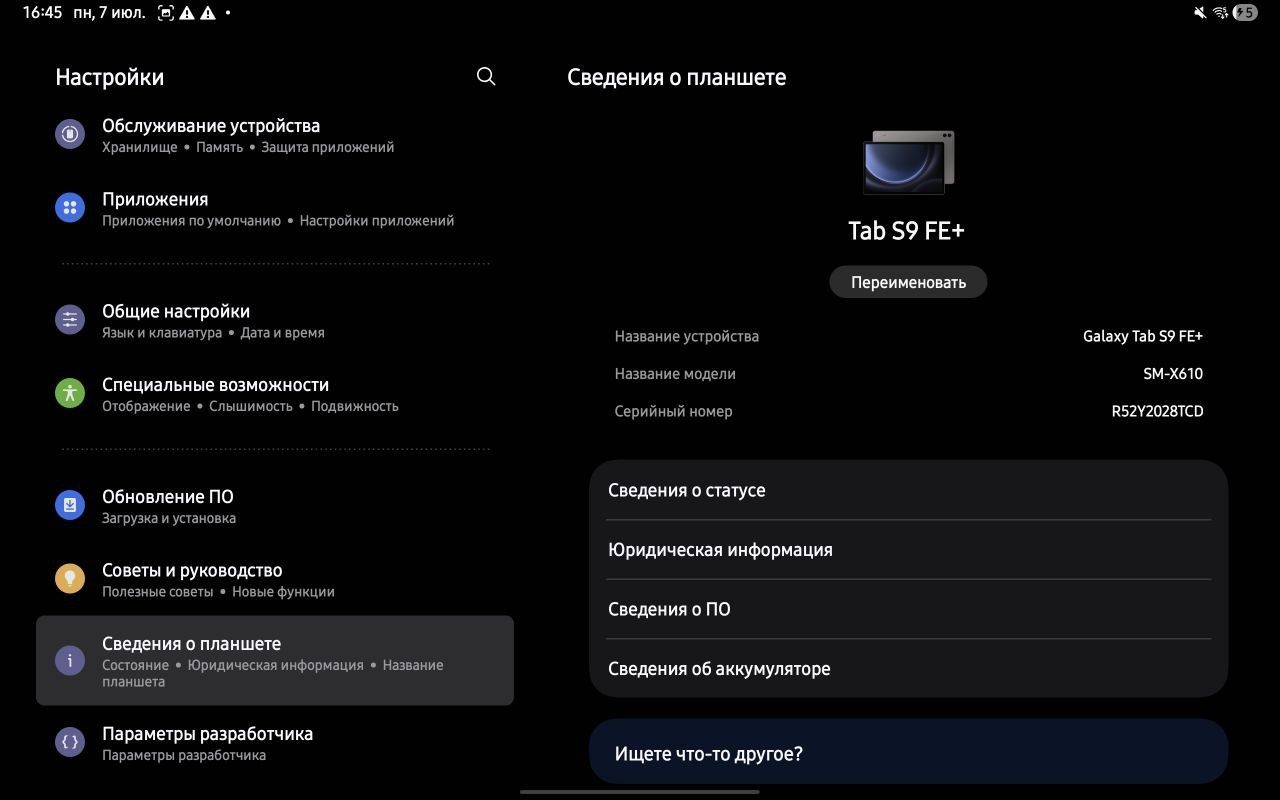Tap the bottom navigation gesture handle

point(640,791)
